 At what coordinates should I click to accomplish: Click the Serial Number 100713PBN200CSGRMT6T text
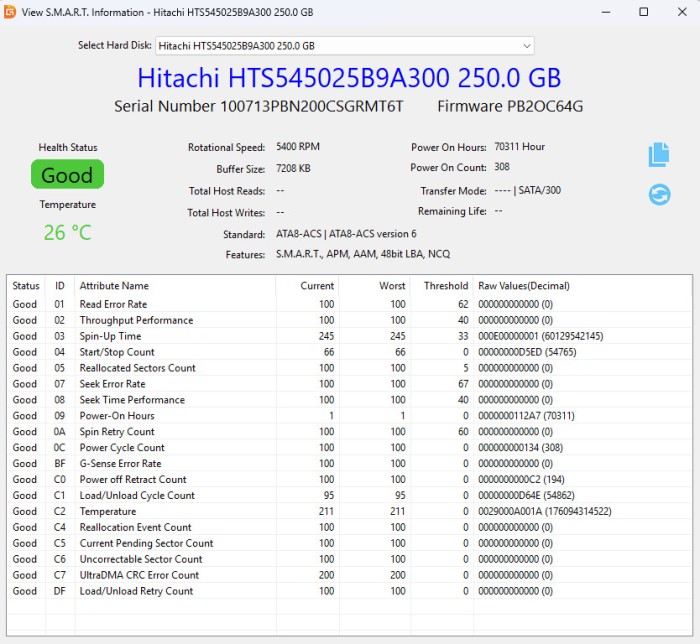258,107
